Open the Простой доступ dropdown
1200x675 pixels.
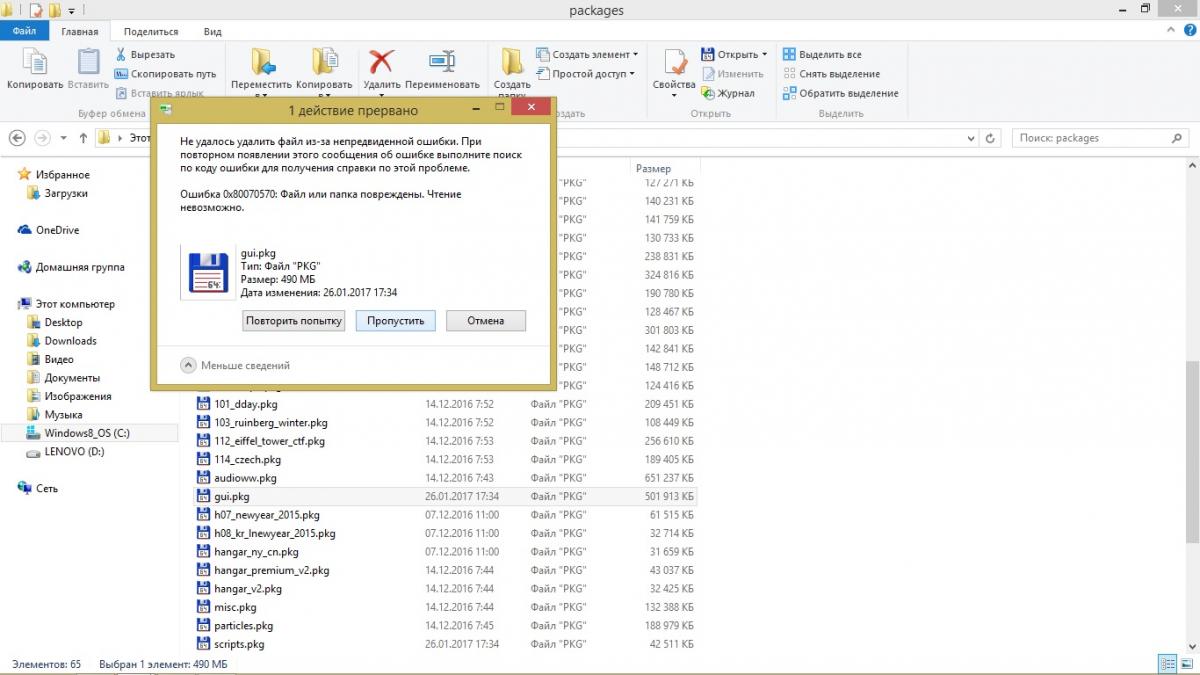tap(632, 74)
